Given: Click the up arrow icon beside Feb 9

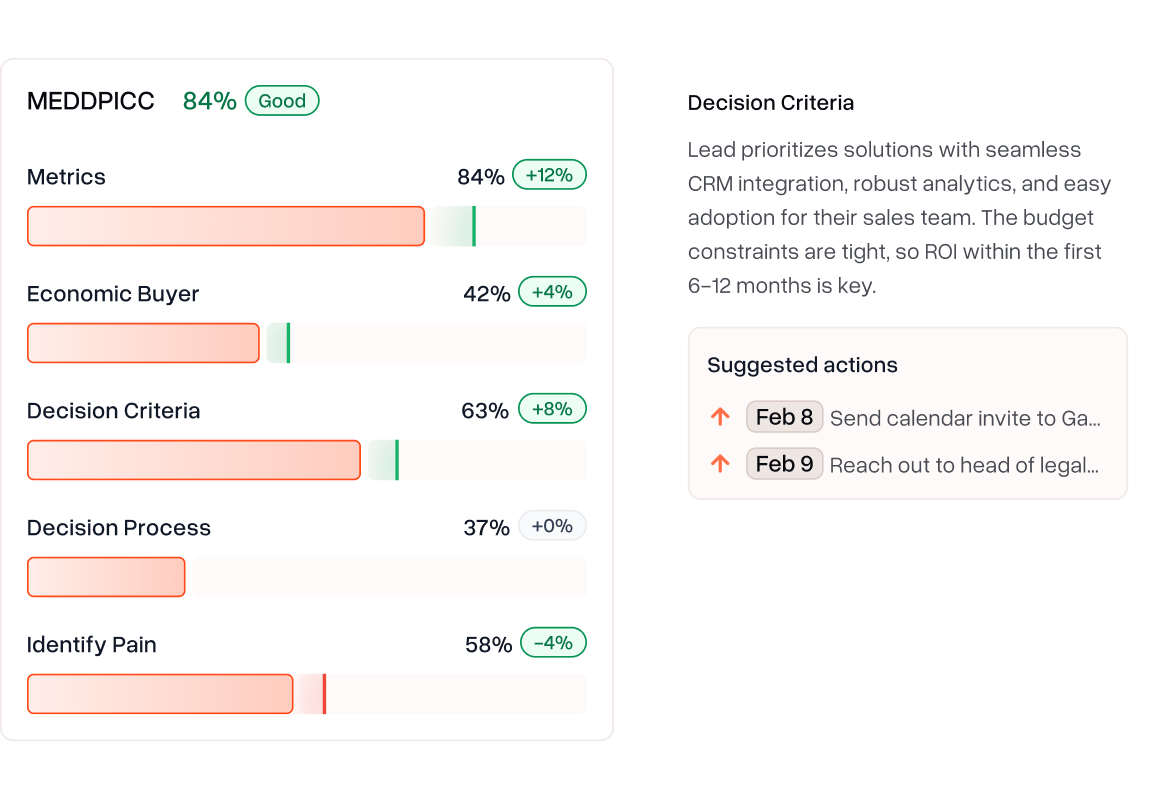Looking at the screenshot, I should [x=720, y=464].
